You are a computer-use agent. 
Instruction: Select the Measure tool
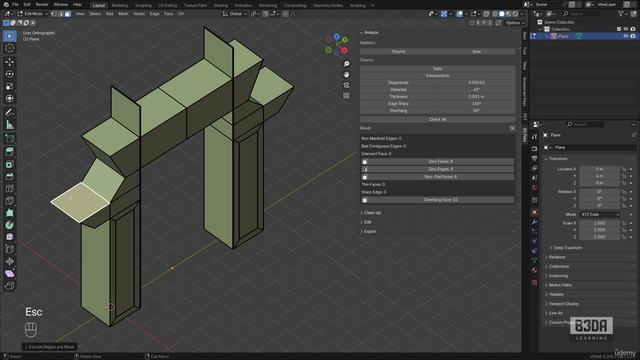(x=10, y=124)
